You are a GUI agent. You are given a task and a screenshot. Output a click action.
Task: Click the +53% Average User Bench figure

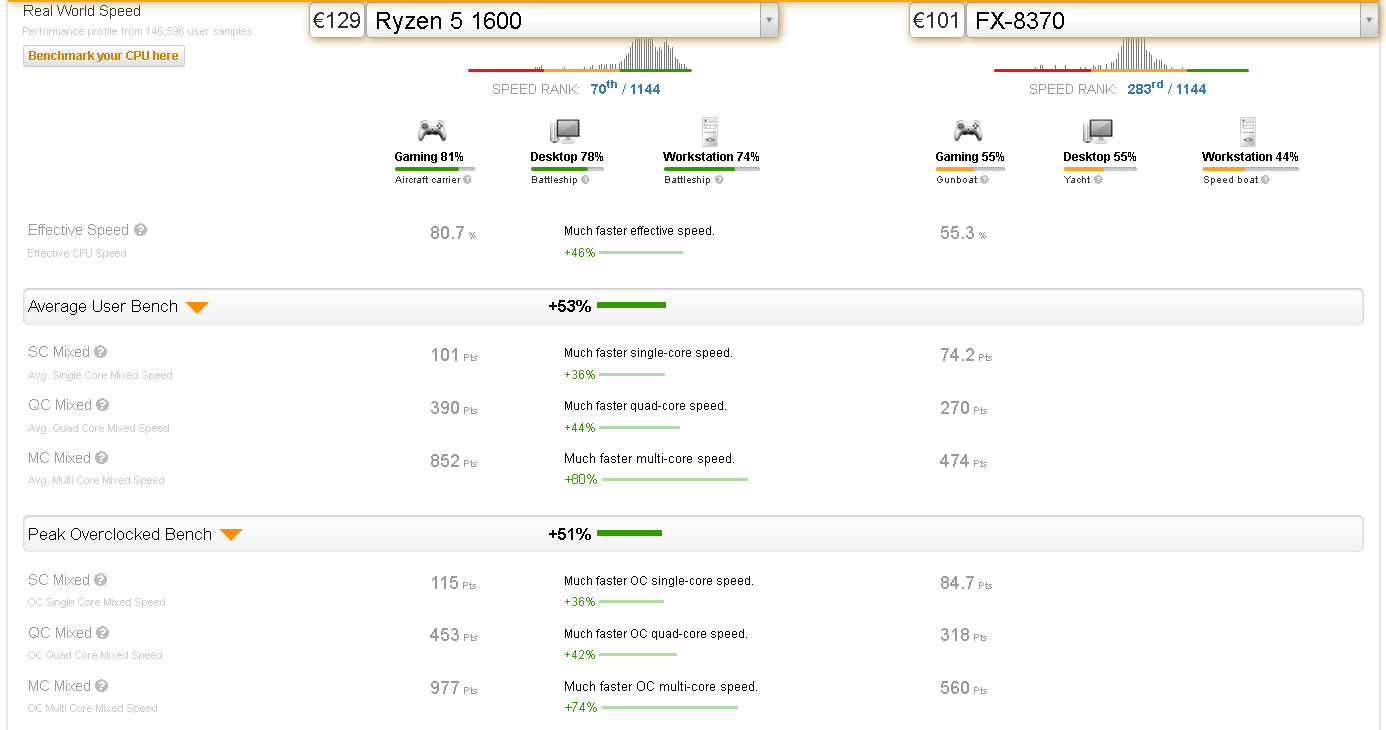coord(570,307)
